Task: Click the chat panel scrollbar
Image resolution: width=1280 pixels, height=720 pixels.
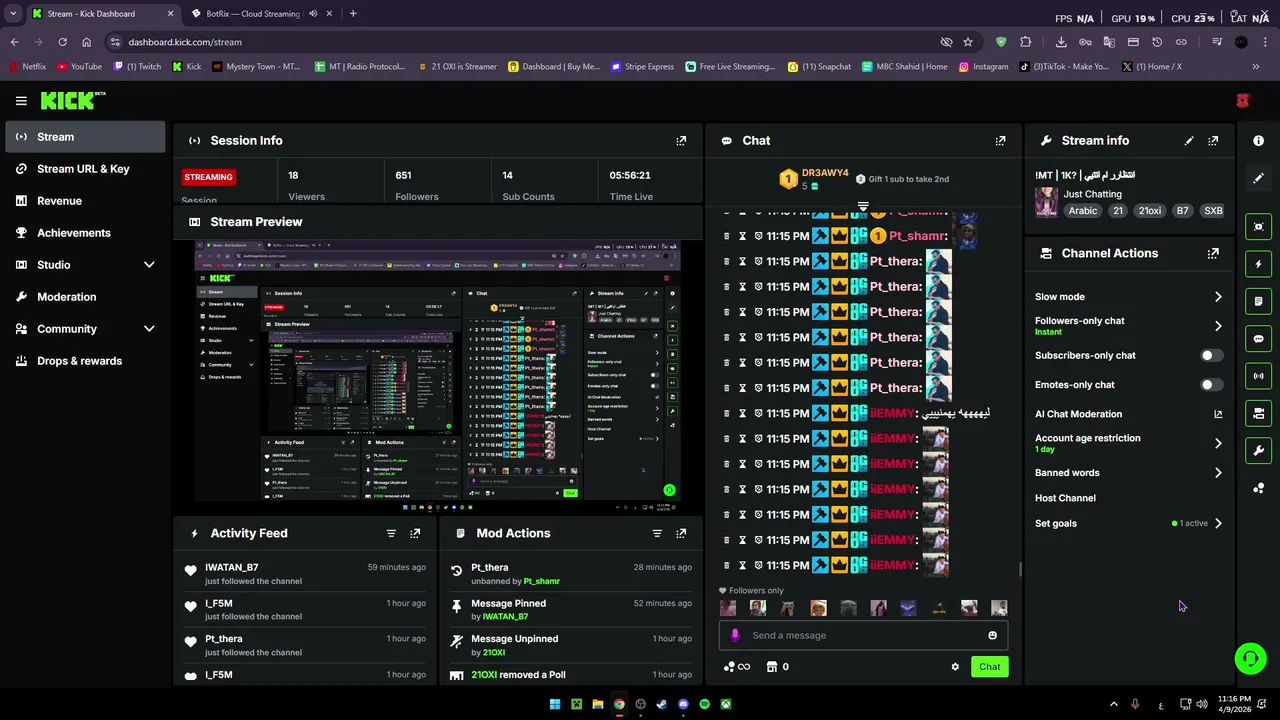Action: [1020, 570]
